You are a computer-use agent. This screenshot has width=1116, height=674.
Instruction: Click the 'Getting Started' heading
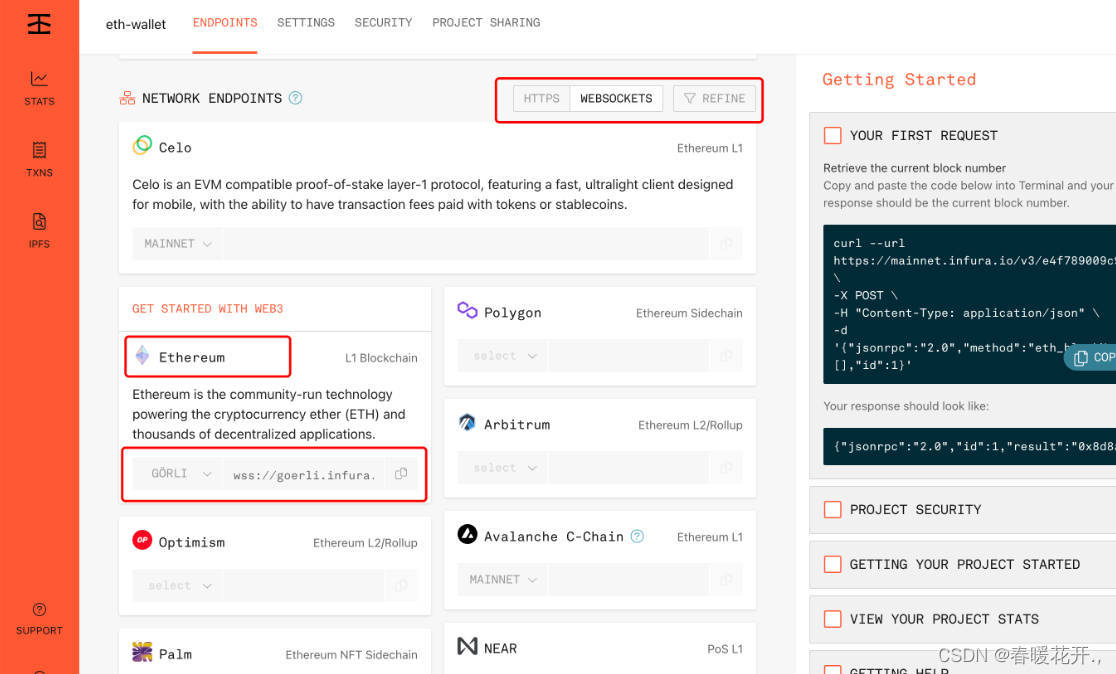click(899, 80)
